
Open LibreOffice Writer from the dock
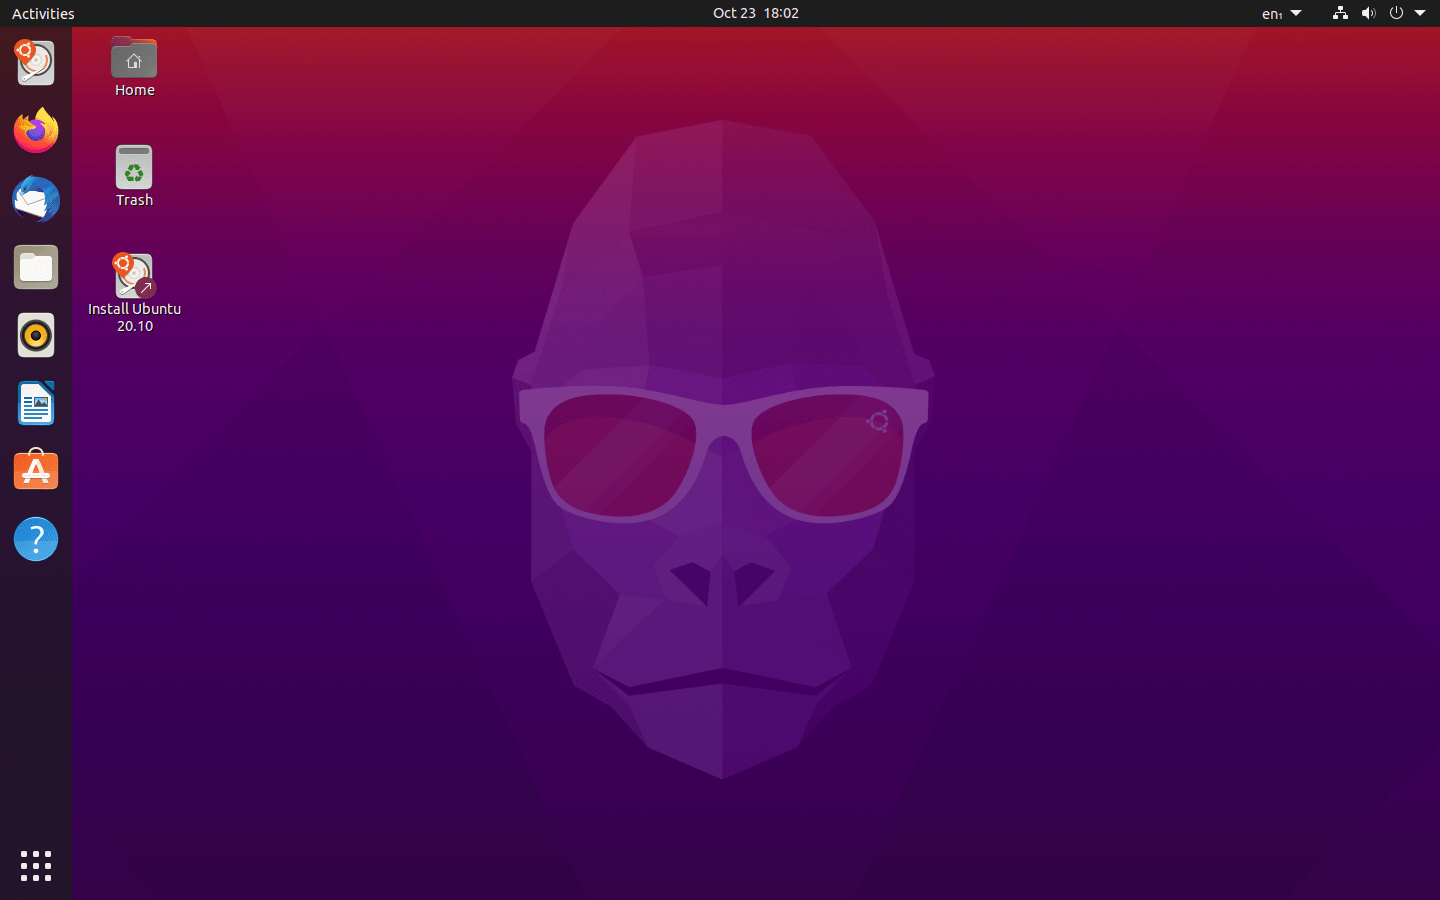(36, 403)
